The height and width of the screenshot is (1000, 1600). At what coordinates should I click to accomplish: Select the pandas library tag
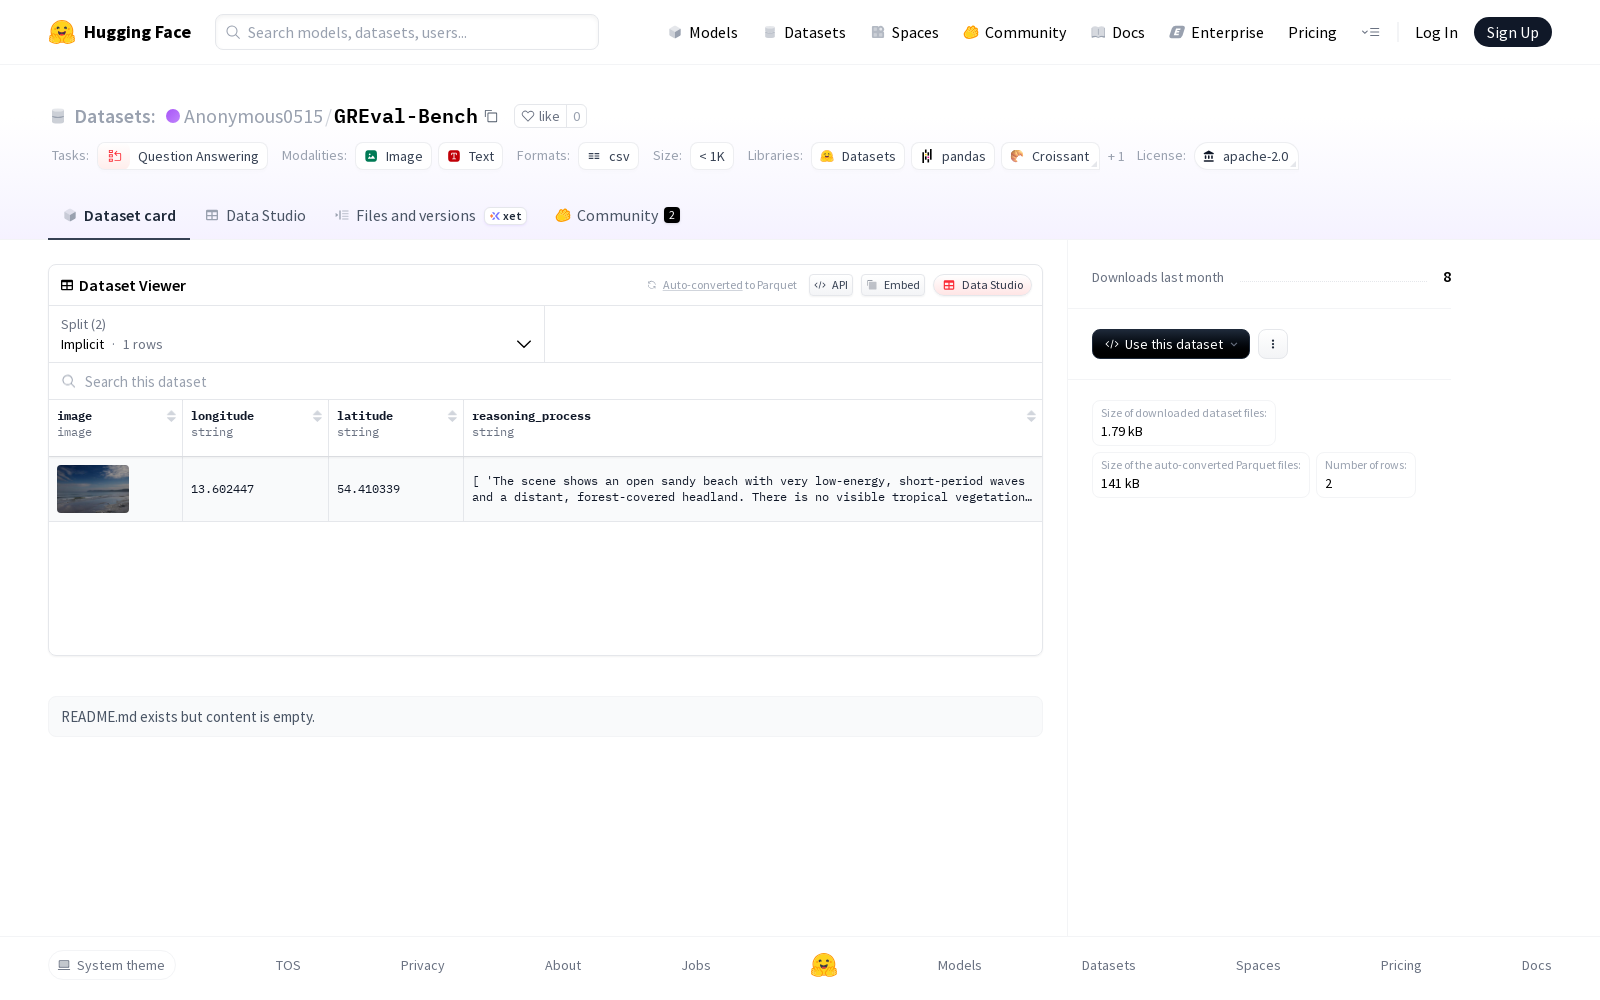click(x=953, y=156)
